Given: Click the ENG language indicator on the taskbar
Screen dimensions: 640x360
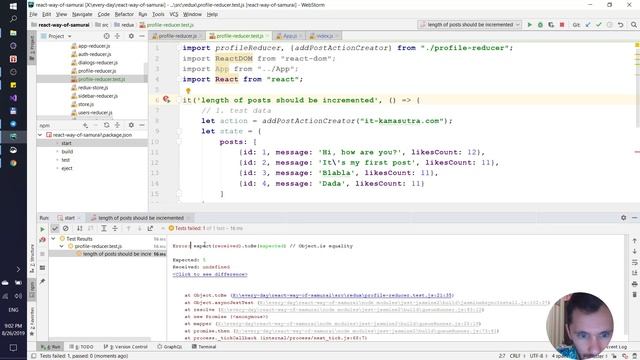Looking at the screenshot, I should tap(13, 310).
